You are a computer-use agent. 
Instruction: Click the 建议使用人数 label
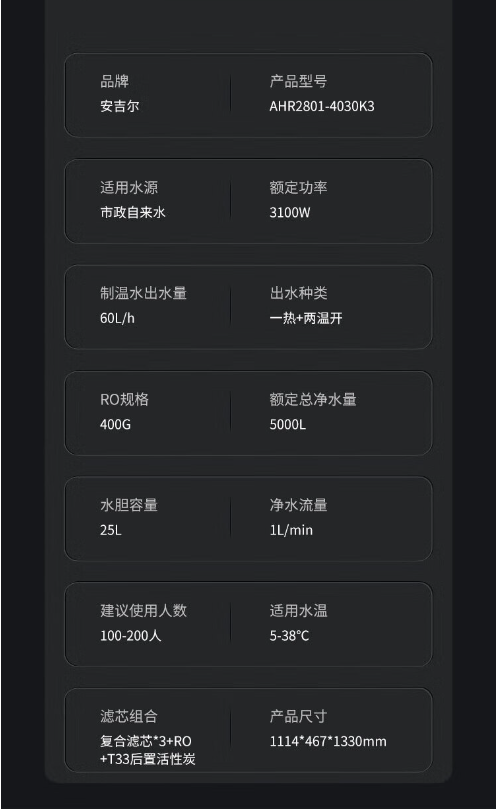click(144, 611)
